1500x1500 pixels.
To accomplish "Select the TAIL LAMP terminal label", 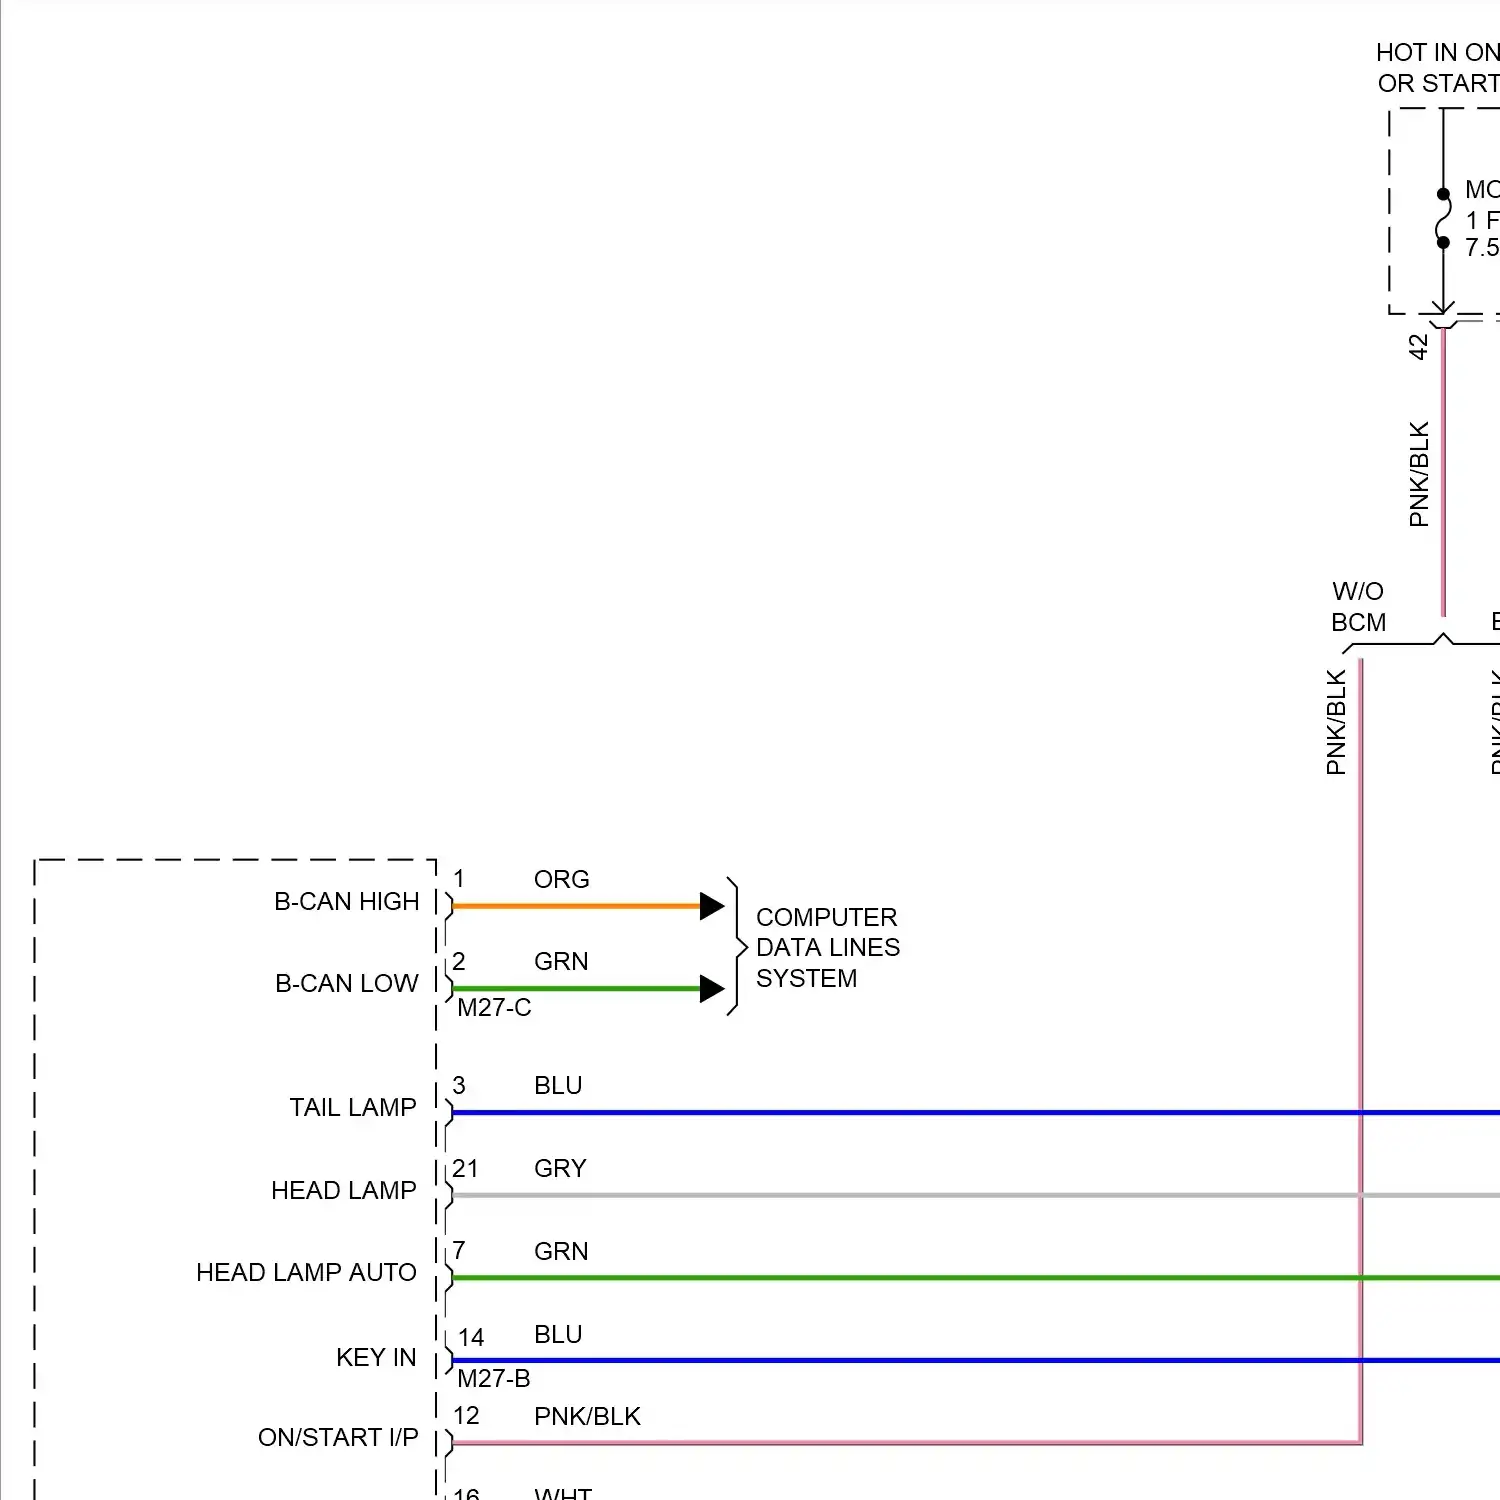I will point(353,1108).
